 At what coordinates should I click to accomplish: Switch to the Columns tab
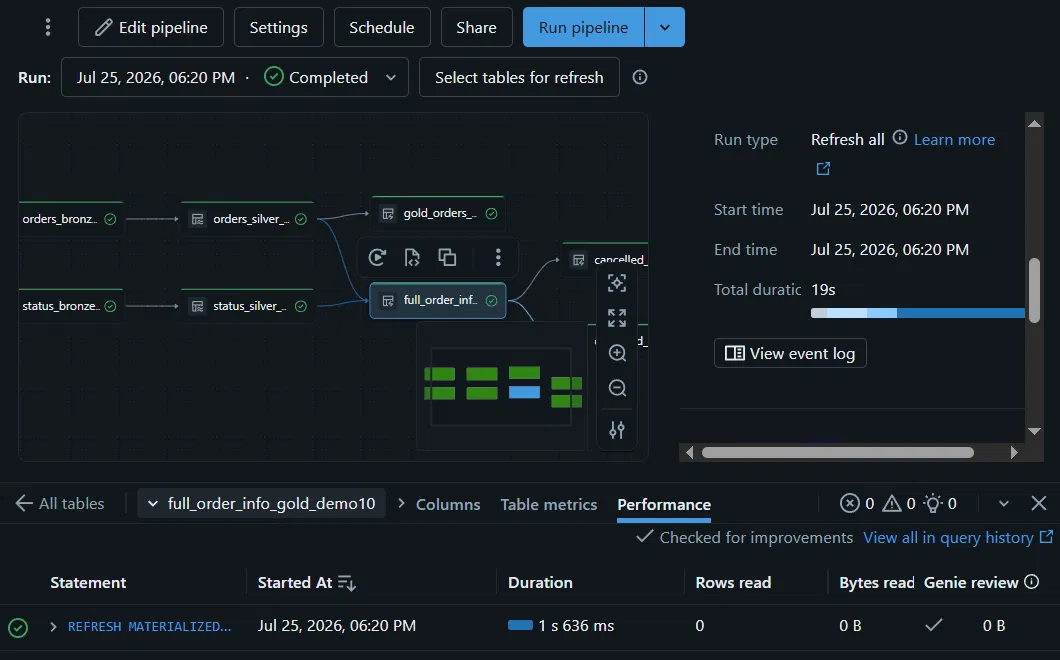click(x=448, y=504)
